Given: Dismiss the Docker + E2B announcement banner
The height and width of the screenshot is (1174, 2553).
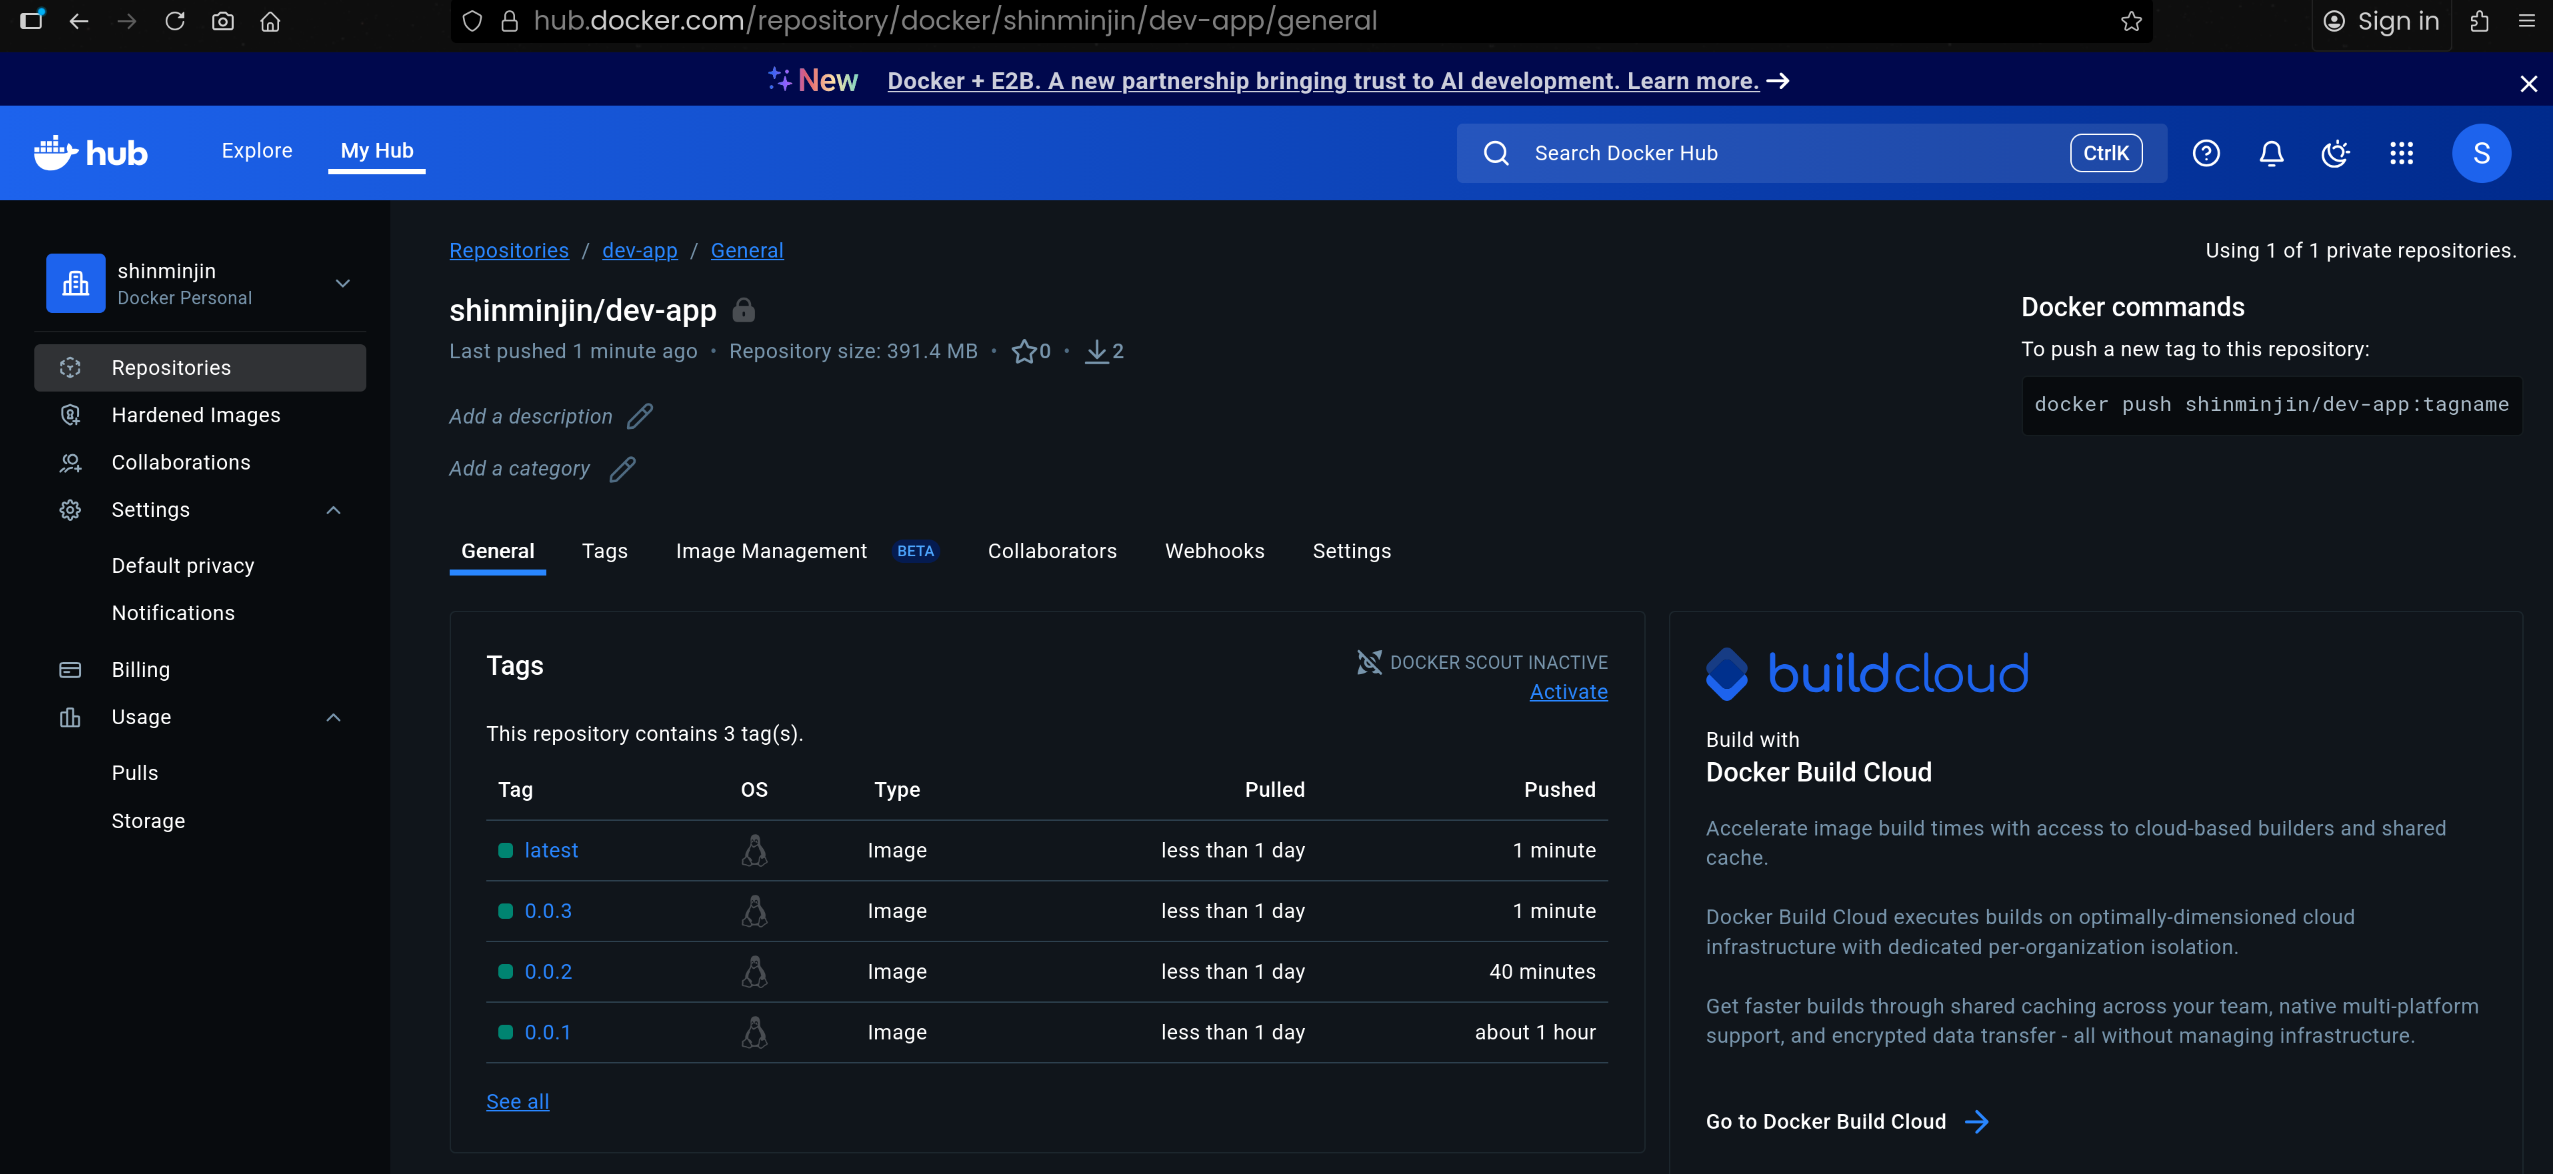Looking at the screenshot, I should [x=2528, y=83].
